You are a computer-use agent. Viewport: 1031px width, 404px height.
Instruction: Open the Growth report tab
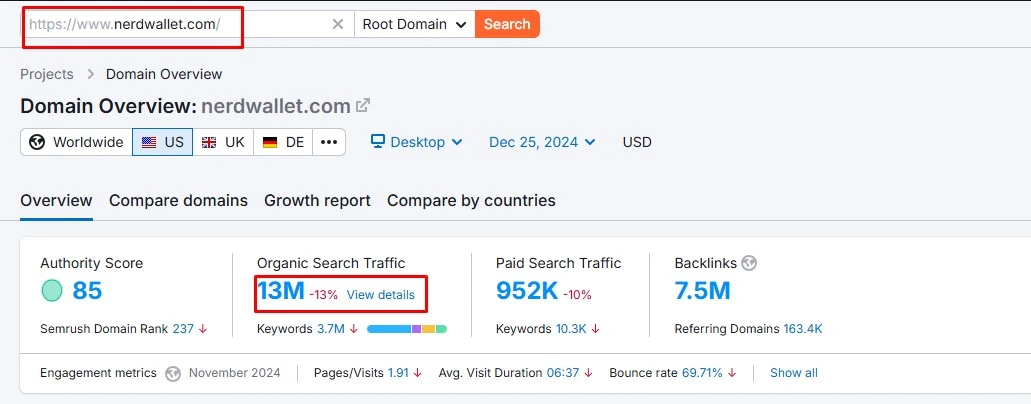(x=317, y=201)
